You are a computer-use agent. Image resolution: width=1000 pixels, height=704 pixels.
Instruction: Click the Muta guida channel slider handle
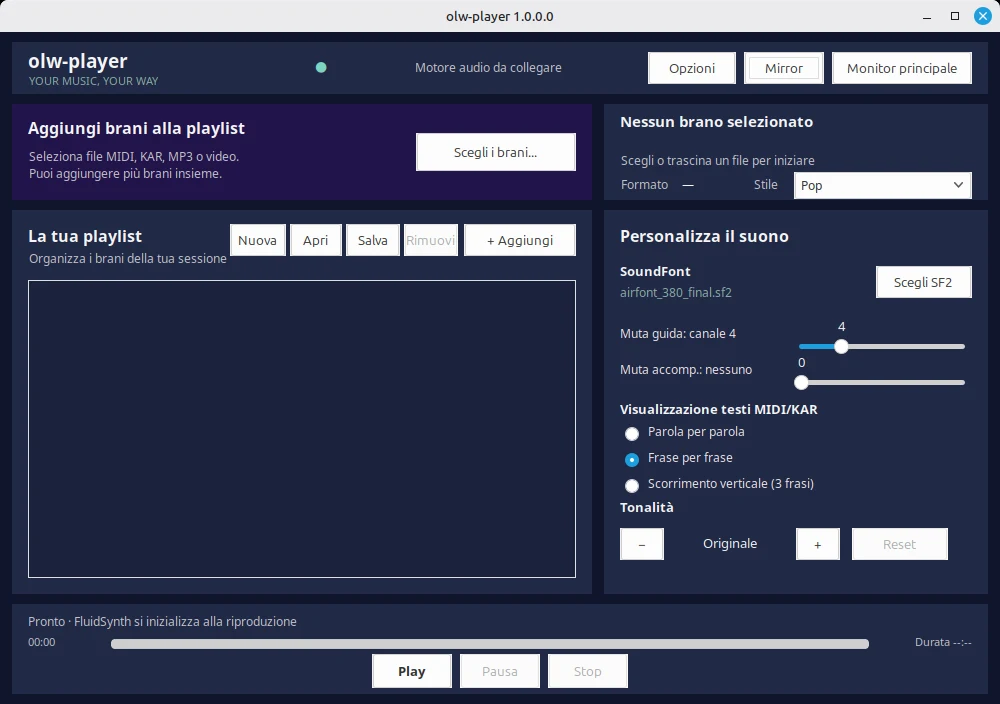[841, 346]
